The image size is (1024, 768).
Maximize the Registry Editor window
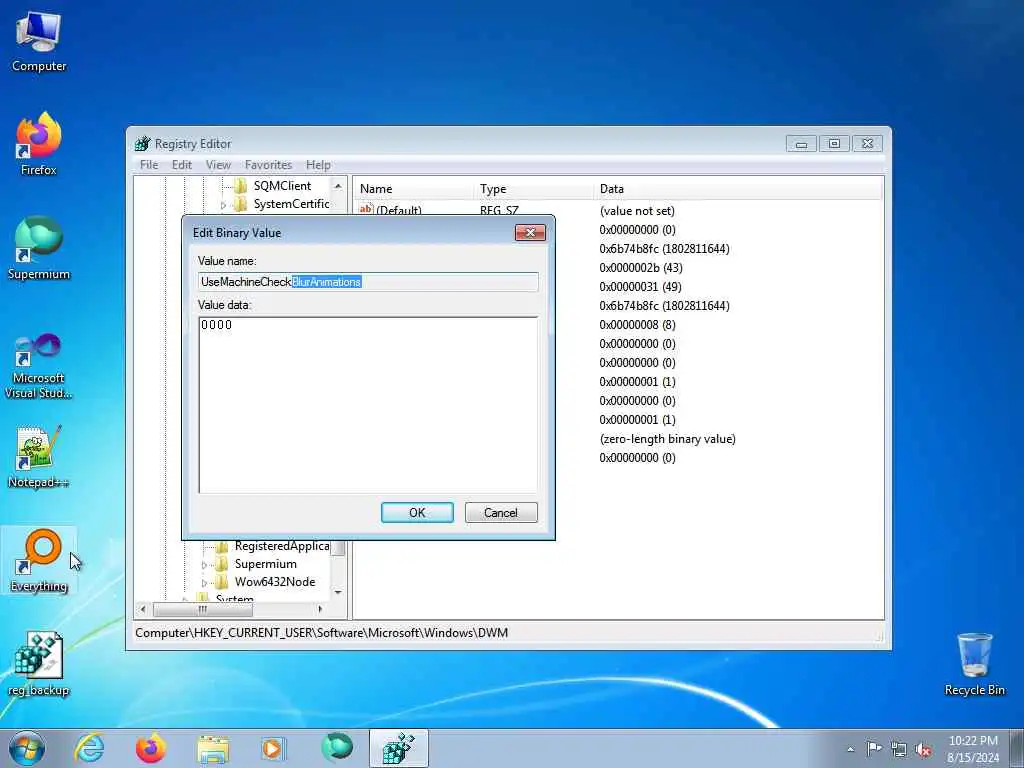[x=834, y=144]
